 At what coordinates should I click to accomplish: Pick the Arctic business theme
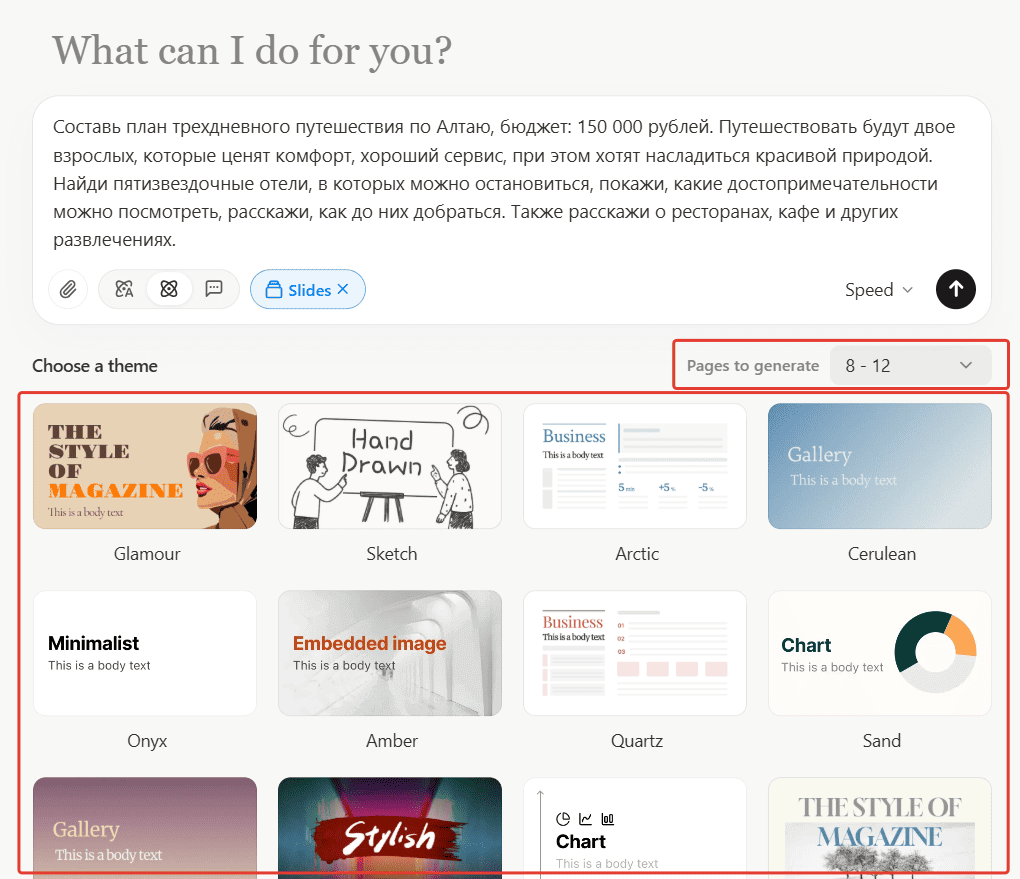[635, 466]
